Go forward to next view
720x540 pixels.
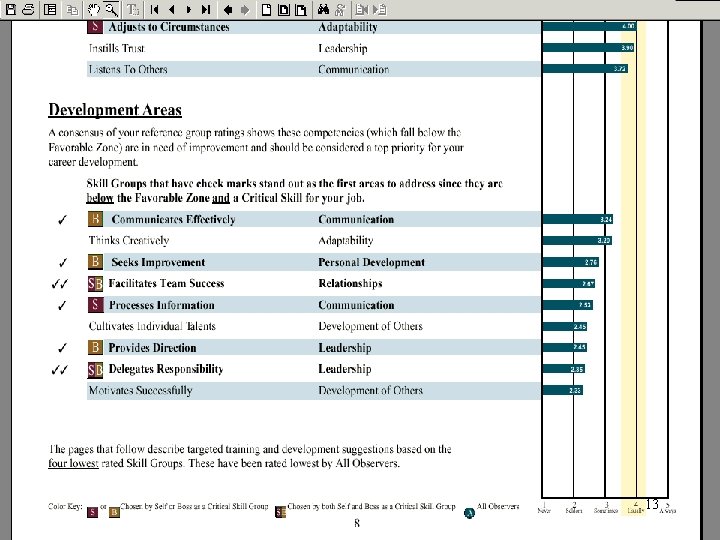pyautogui.click(x=245, y=9)
